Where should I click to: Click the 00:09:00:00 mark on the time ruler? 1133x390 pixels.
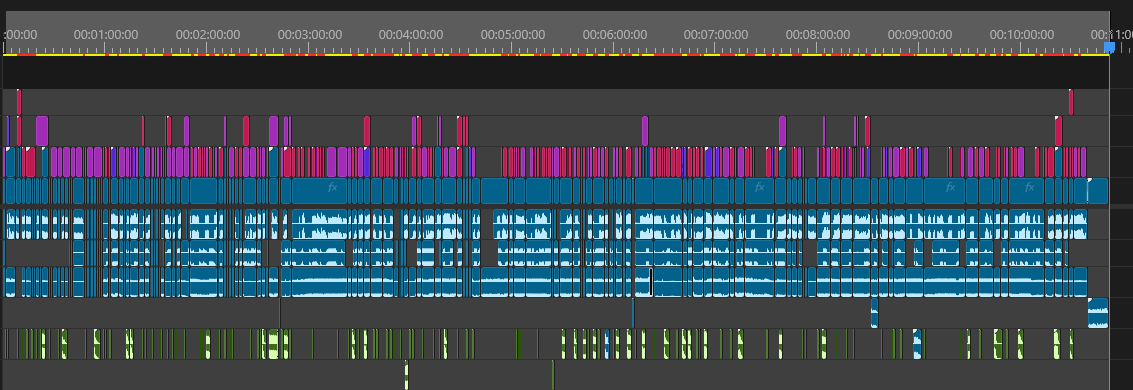[919, 34]
